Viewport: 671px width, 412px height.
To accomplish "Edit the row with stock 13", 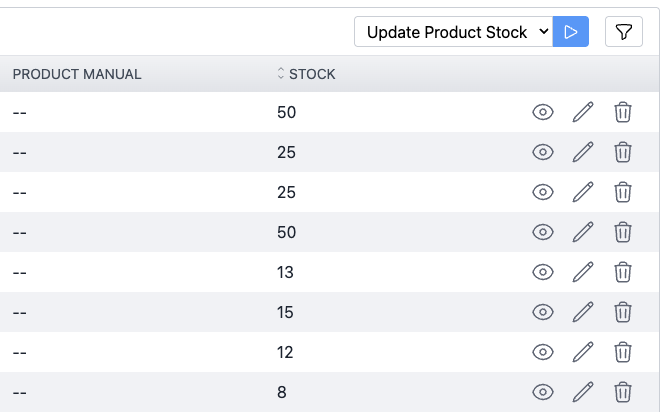I will [x=583, y=272].
